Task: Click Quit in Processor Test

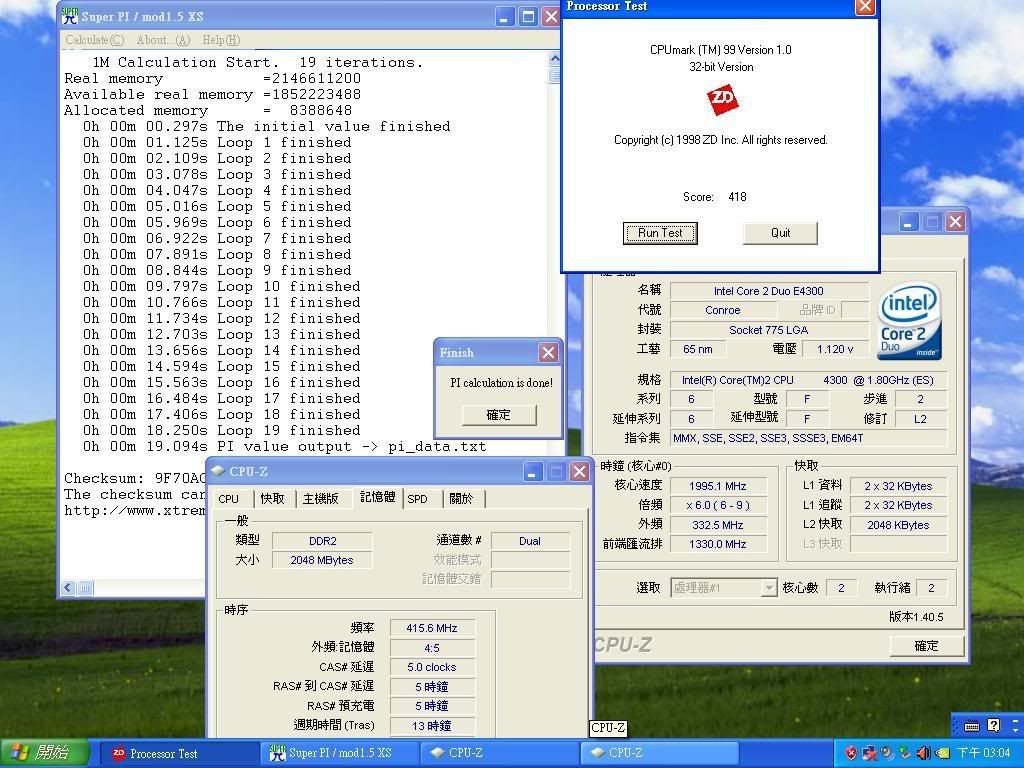Action: [x=780, y=233]
